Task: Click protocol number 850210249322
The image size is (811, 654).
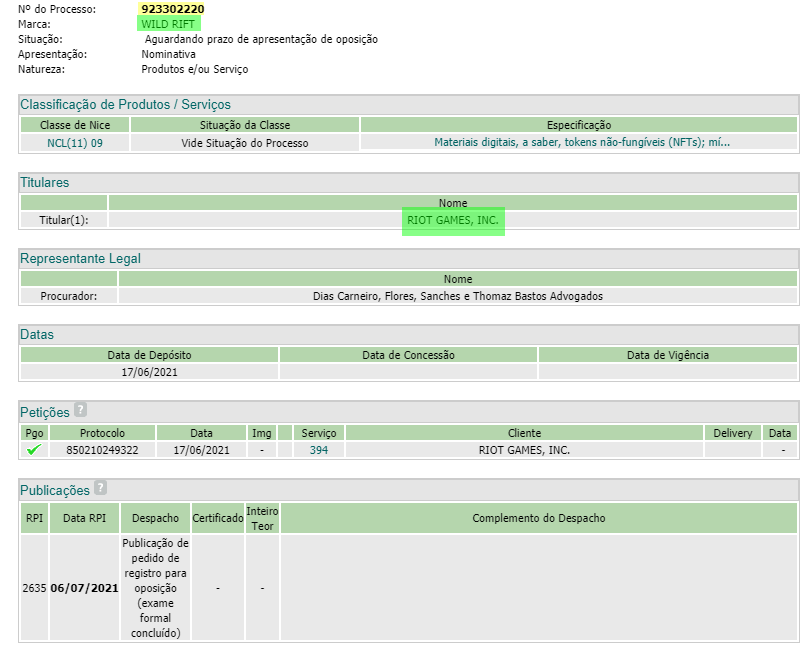Action: [103, 450]
